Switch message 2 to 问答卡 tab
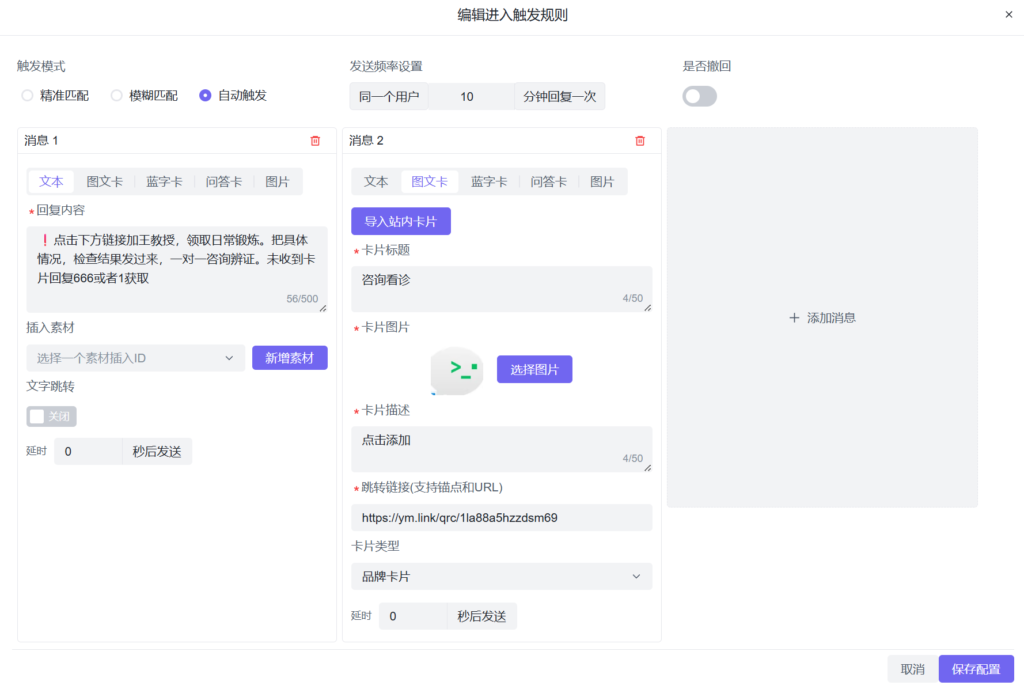This screenshot has height=693, width=1024. pyautogui.click(x=548, y=182)
